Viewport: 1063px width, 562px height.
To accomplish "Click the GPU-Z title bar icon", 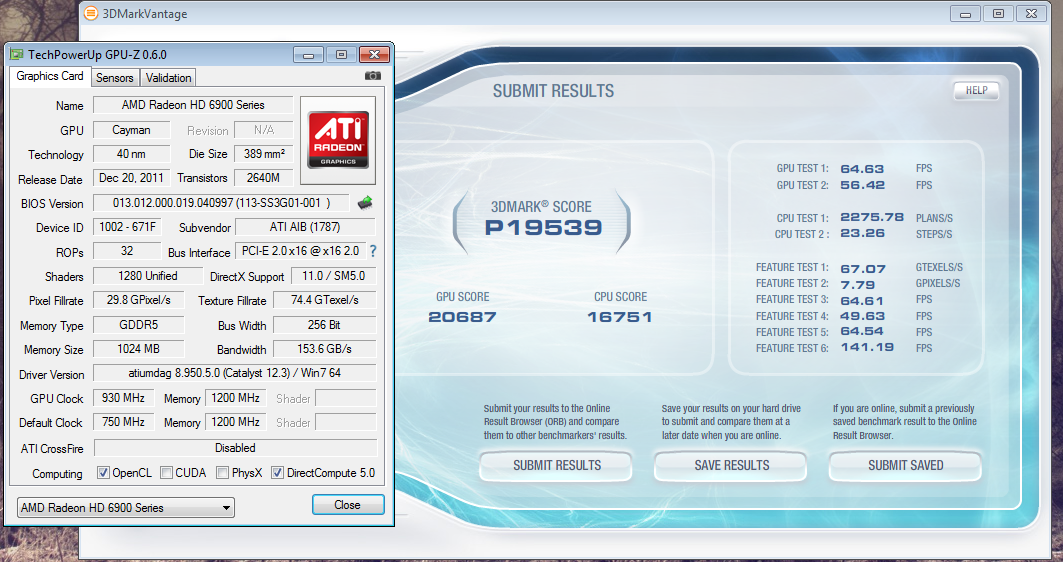I will point(17,54).
